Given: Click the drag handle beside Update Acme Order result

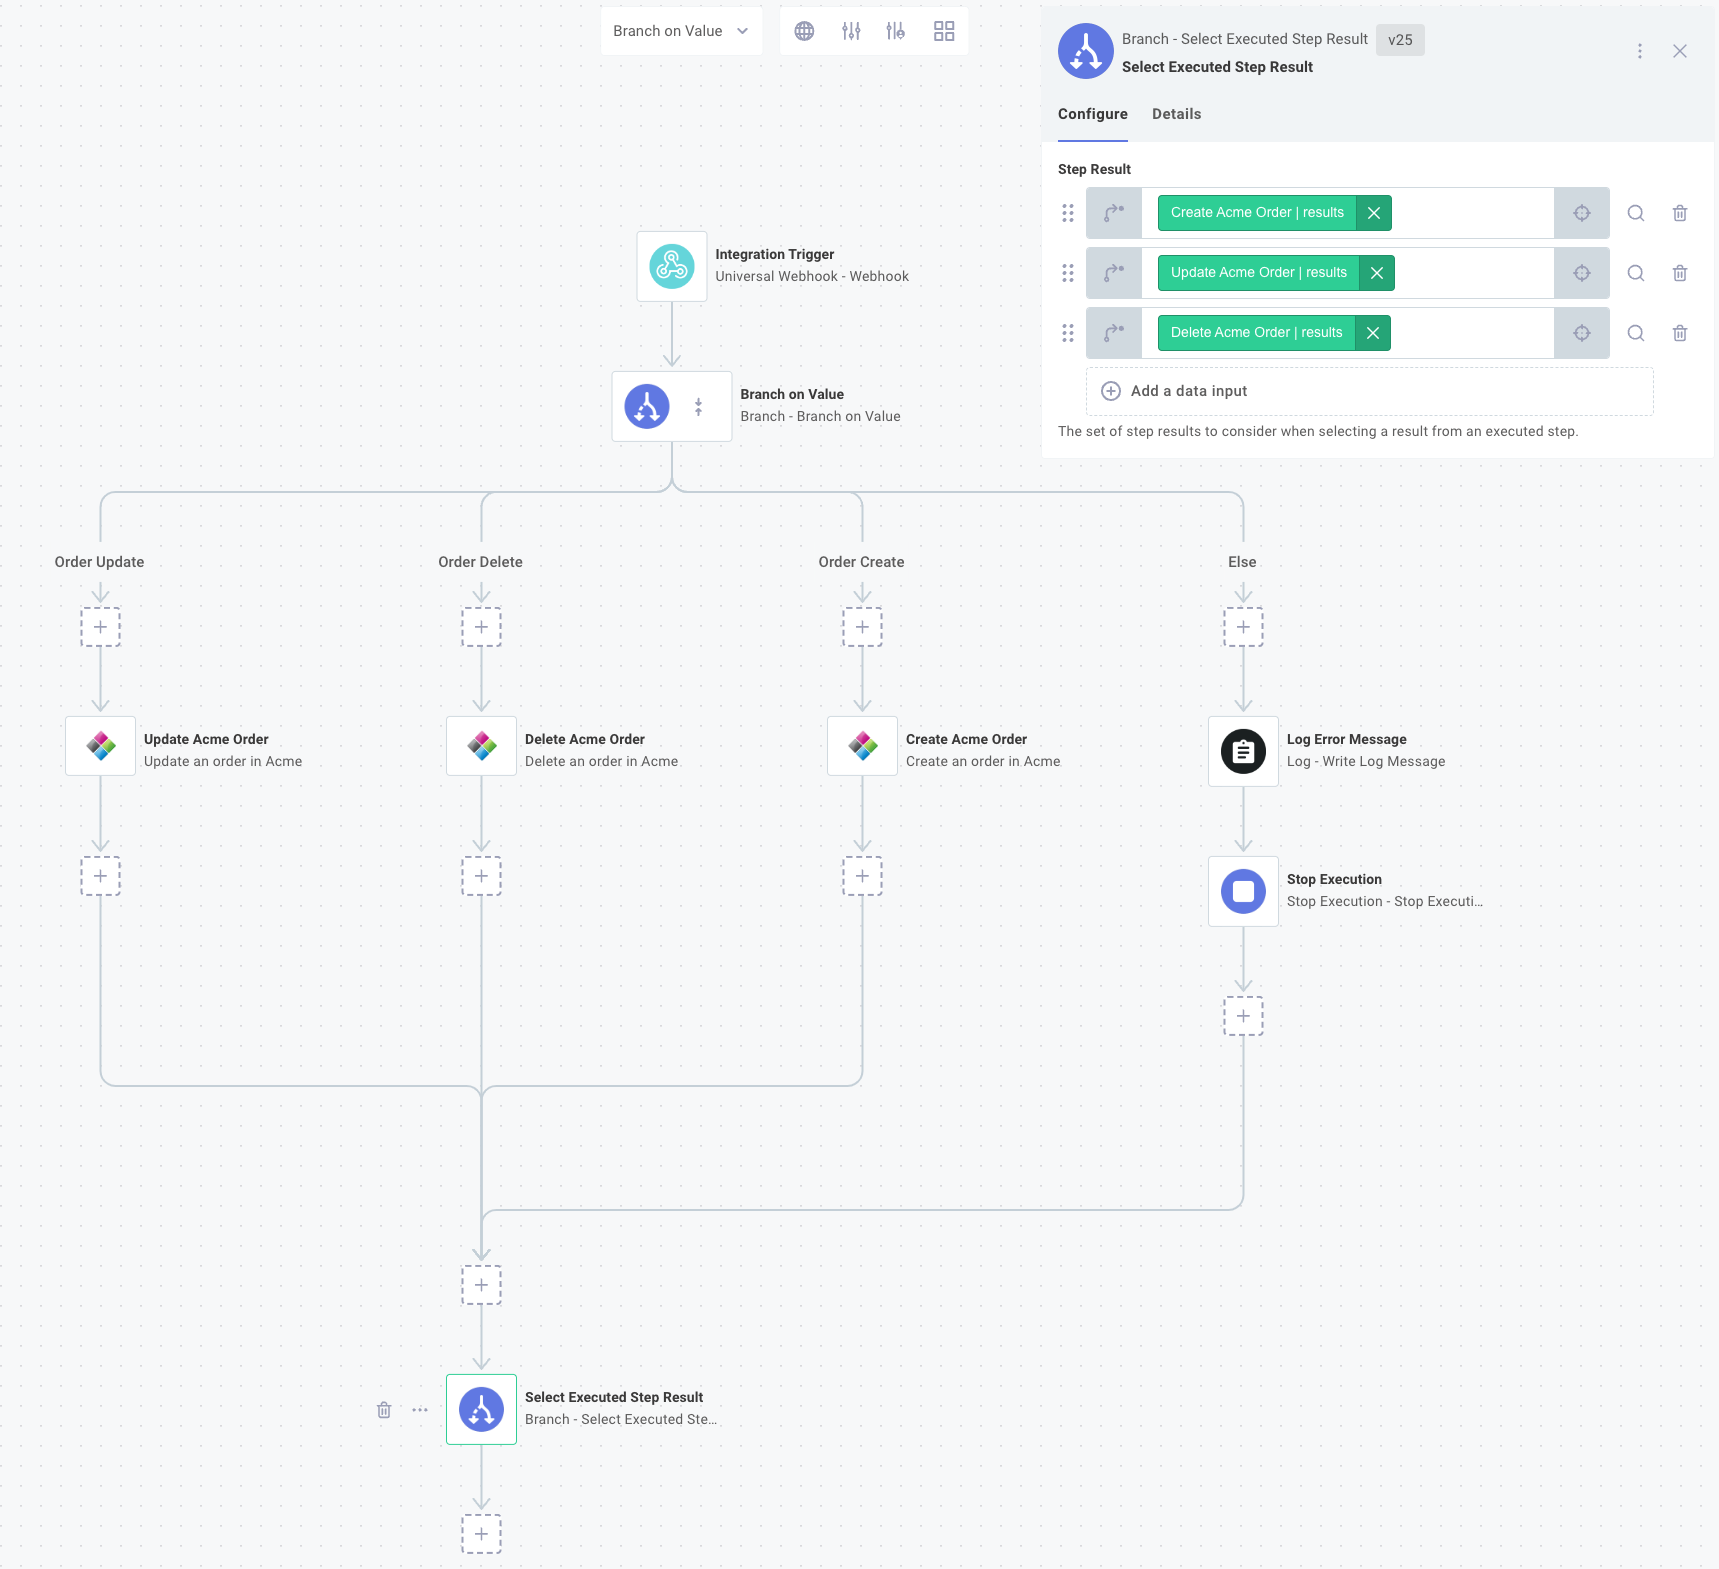Looking at the screenshot, I should click(1068, 273).
